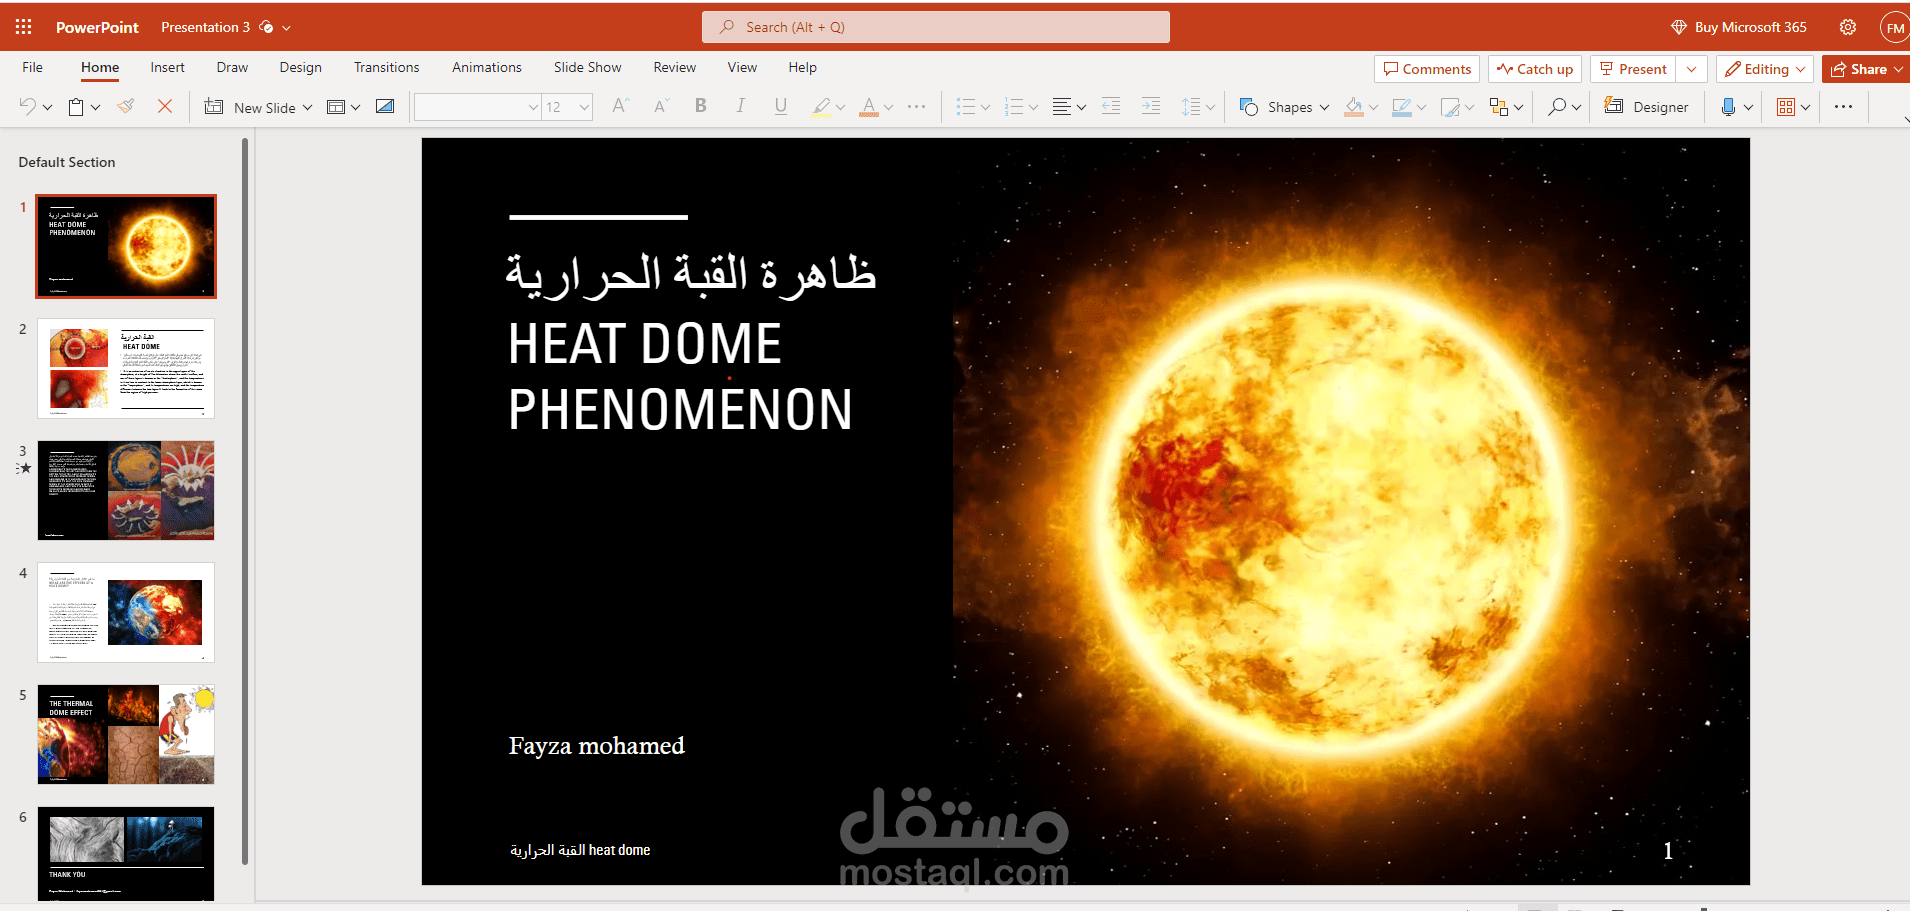The height and width of the screenshot is (911, 1910).
Task: Expand the Present options arrow
Action: tap(1691, 69)
